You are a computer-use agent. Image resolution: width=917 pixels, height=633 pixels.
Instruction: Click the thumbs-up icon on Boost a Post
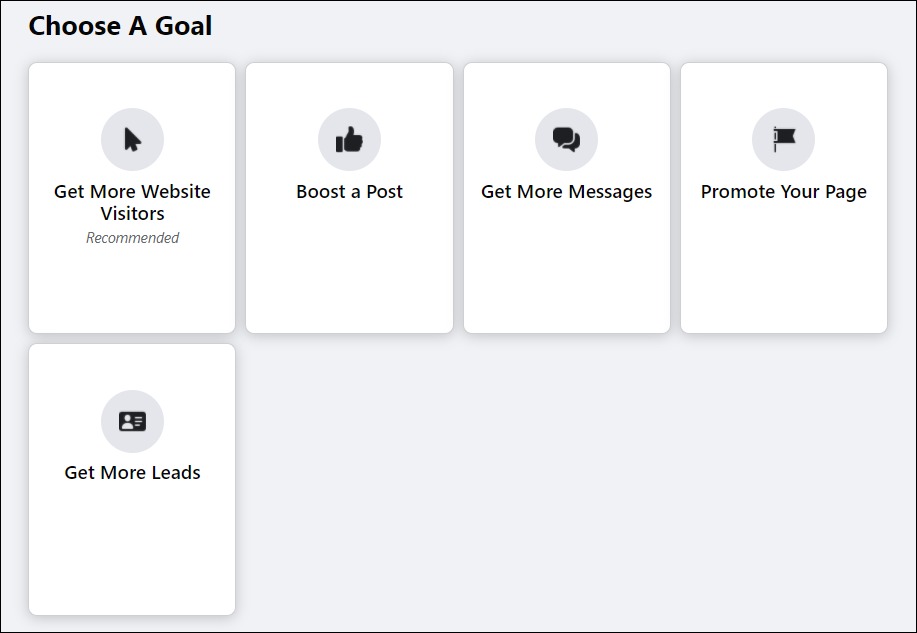pyautogui.click(x=349, y=140)
